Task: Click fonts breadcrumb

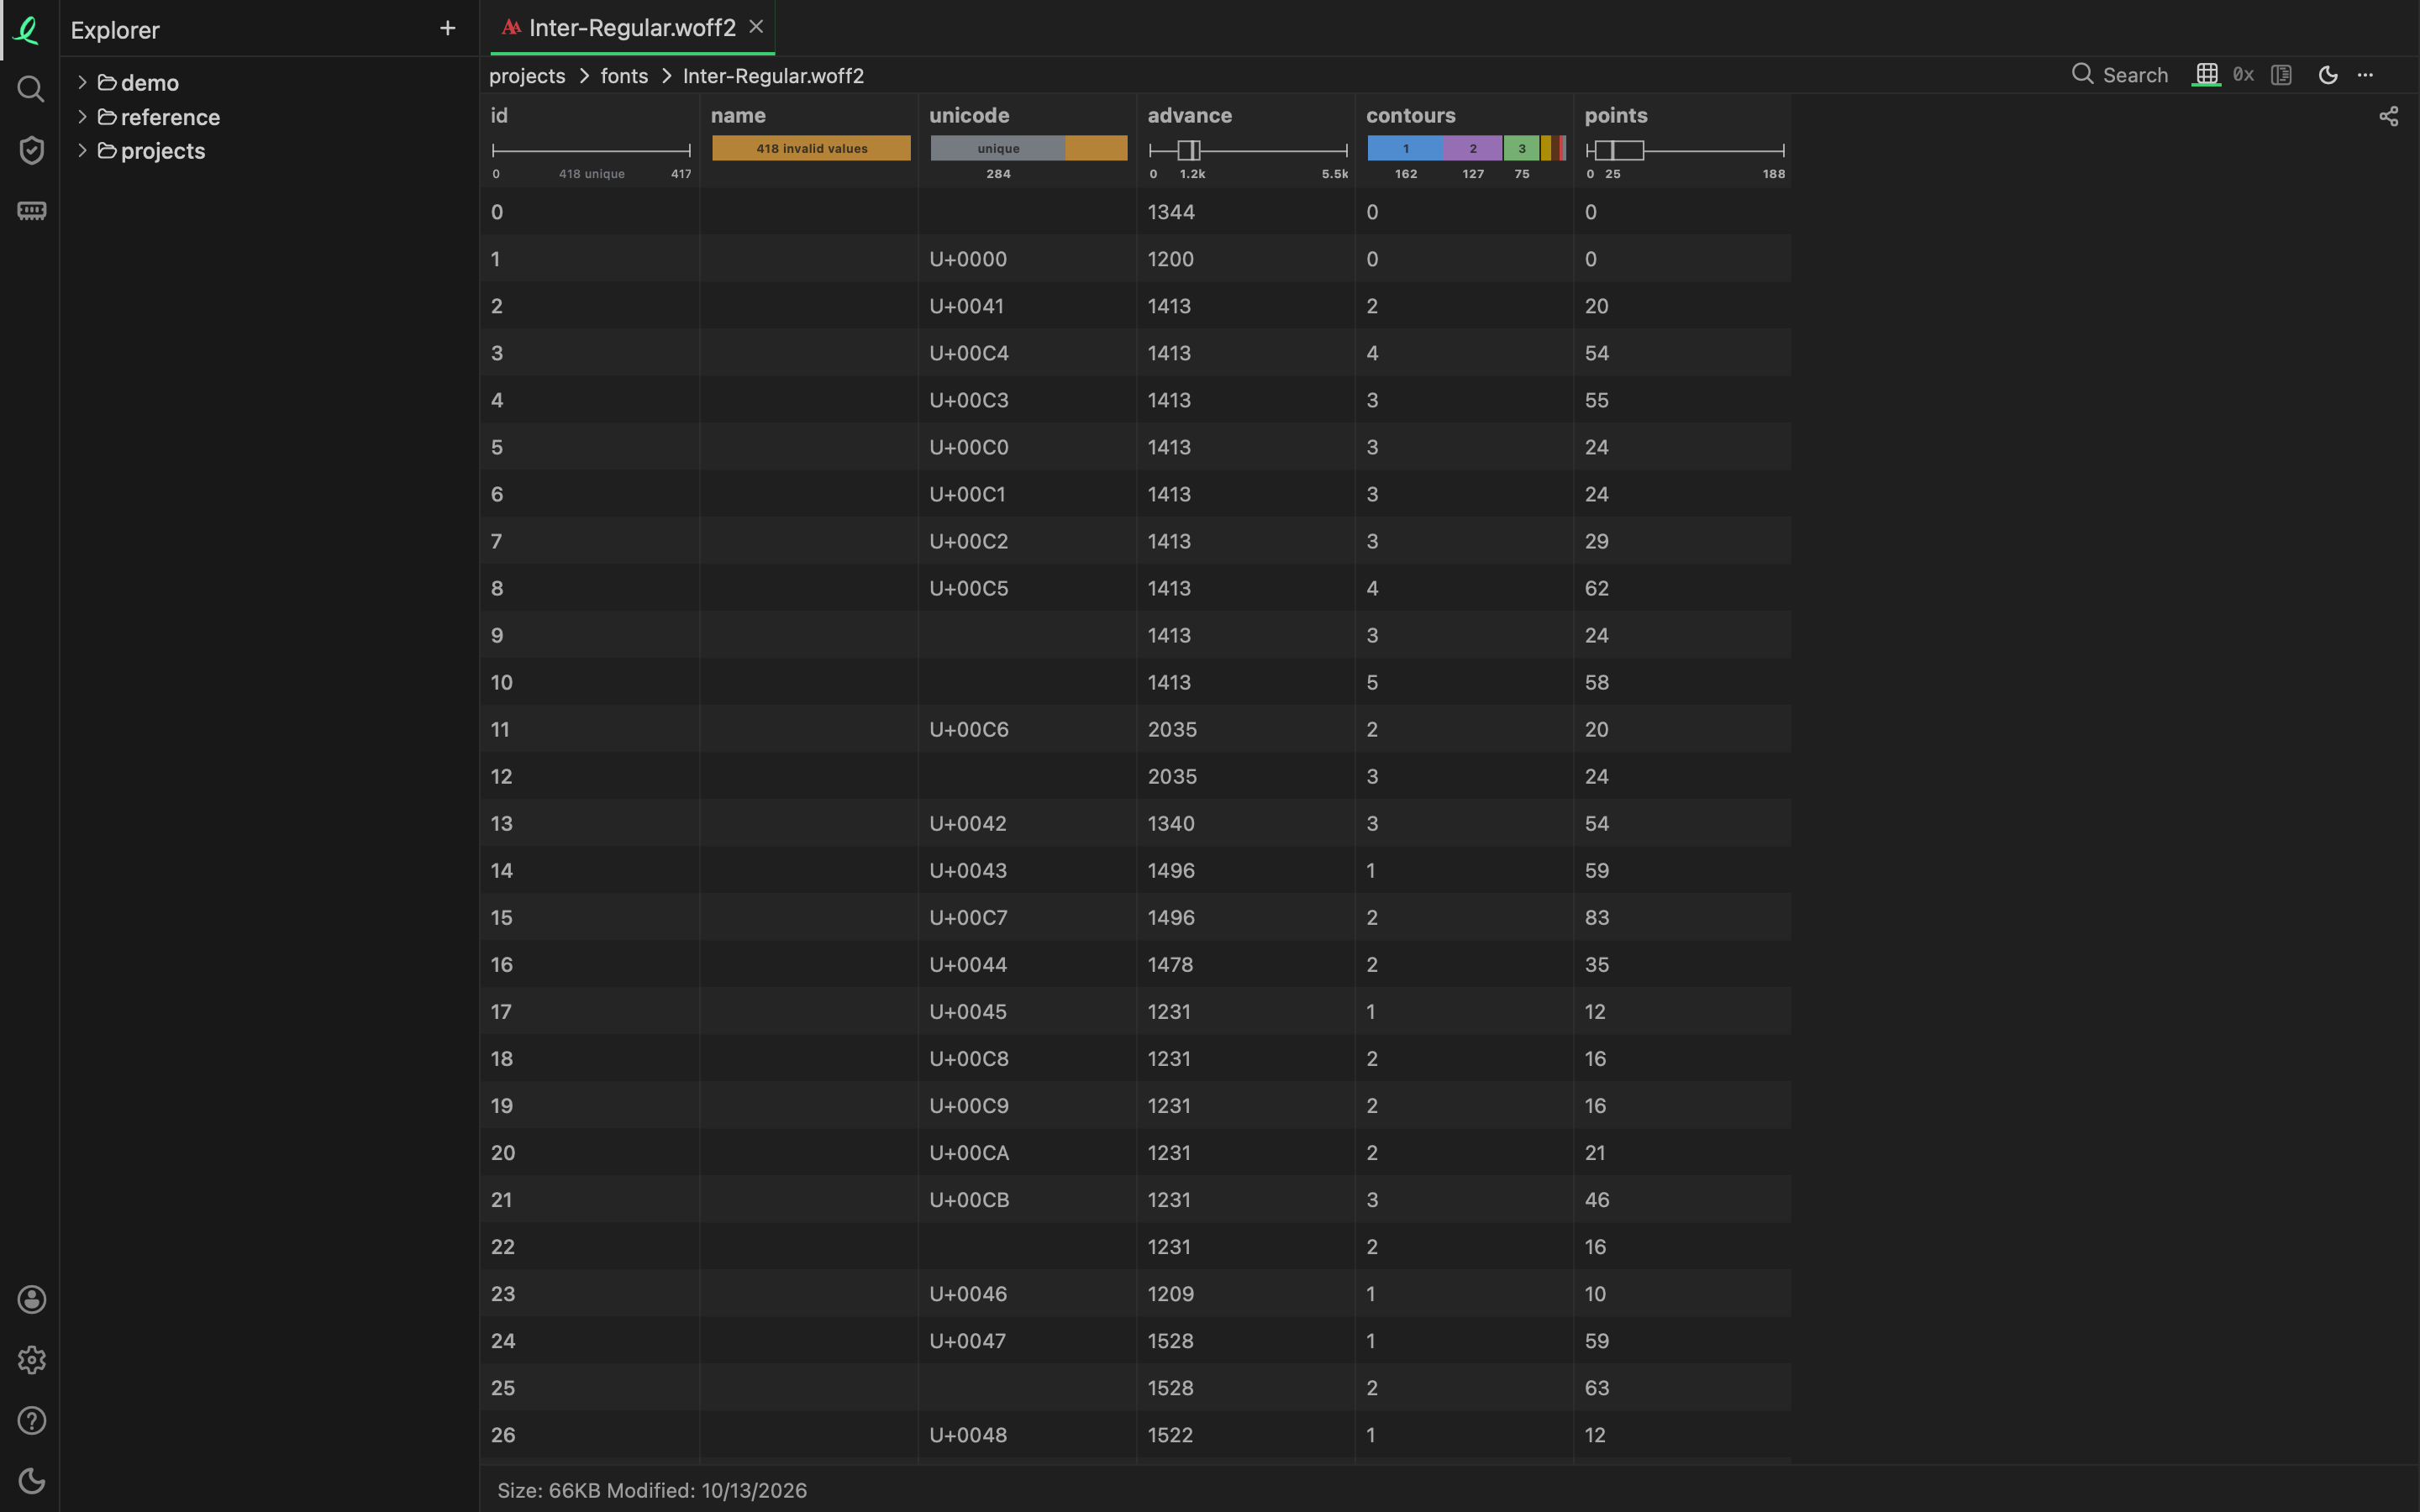Action: click(x=624, y=76)
